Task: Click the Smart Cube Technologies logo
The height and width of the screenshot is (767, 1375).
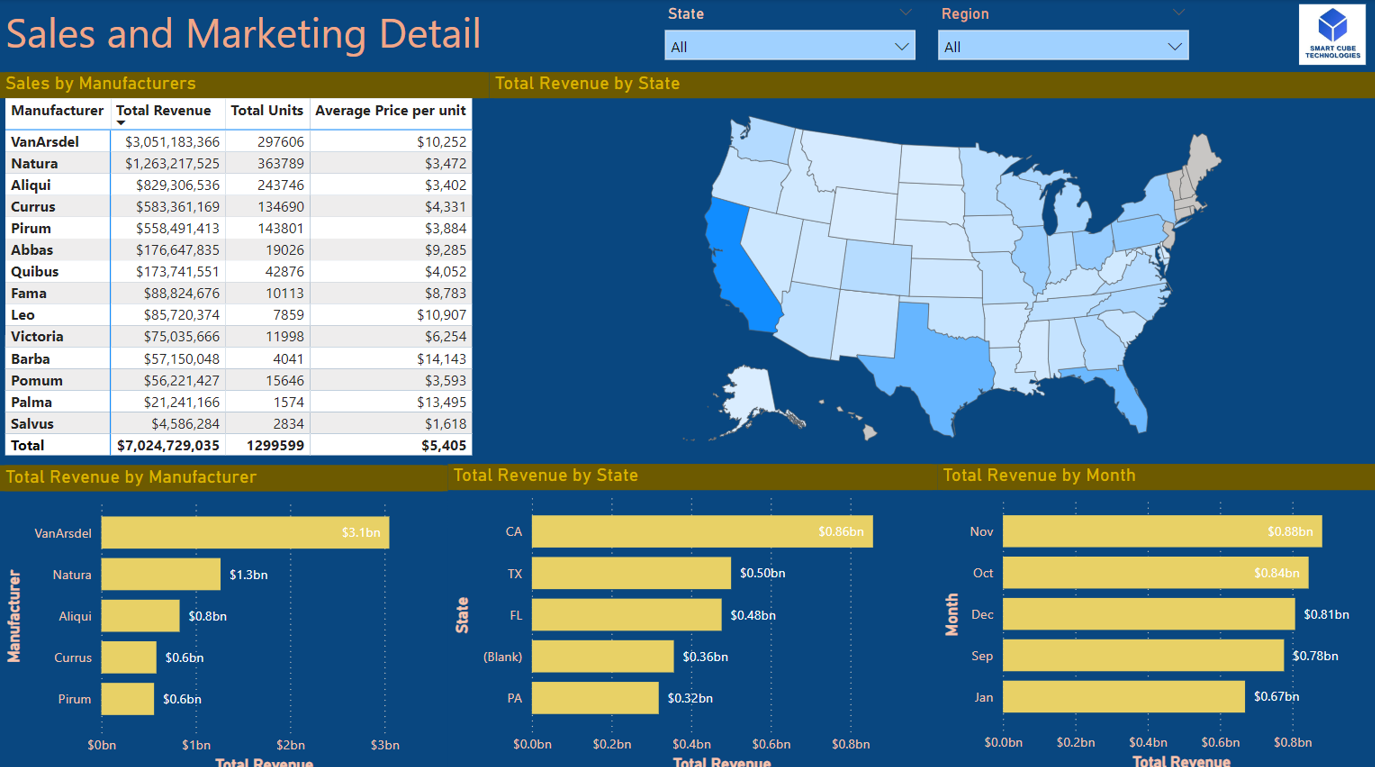Action: tap(1332, 34)
